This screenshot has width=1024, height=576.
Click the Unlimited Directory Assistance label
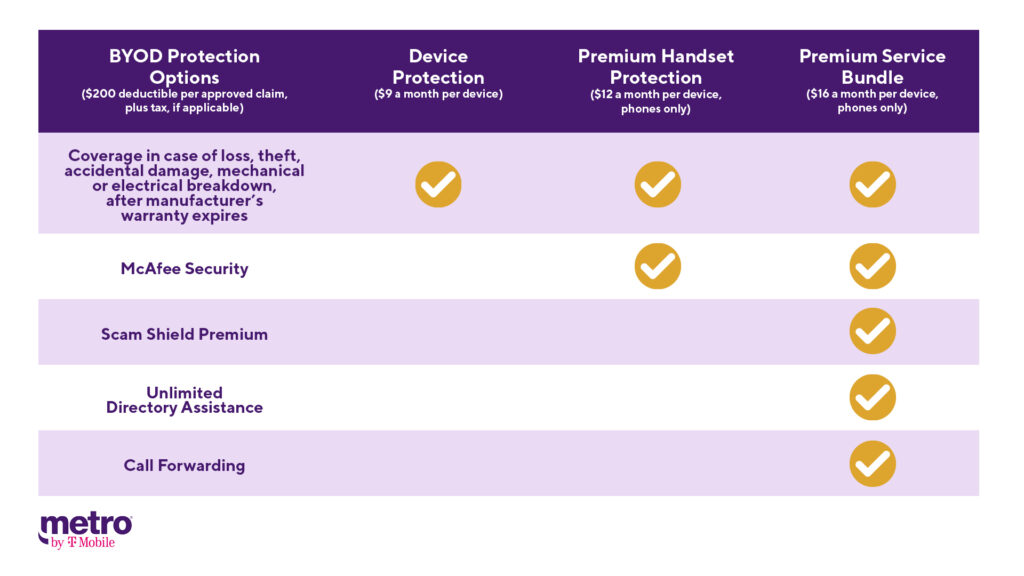pyautogui.click(x=184, y=400)
